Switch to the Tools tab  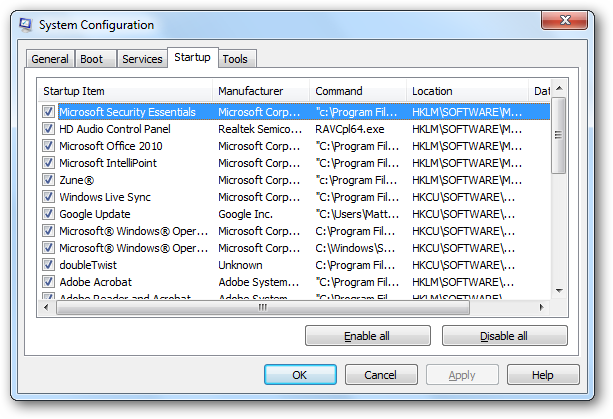tap(237, 59)
